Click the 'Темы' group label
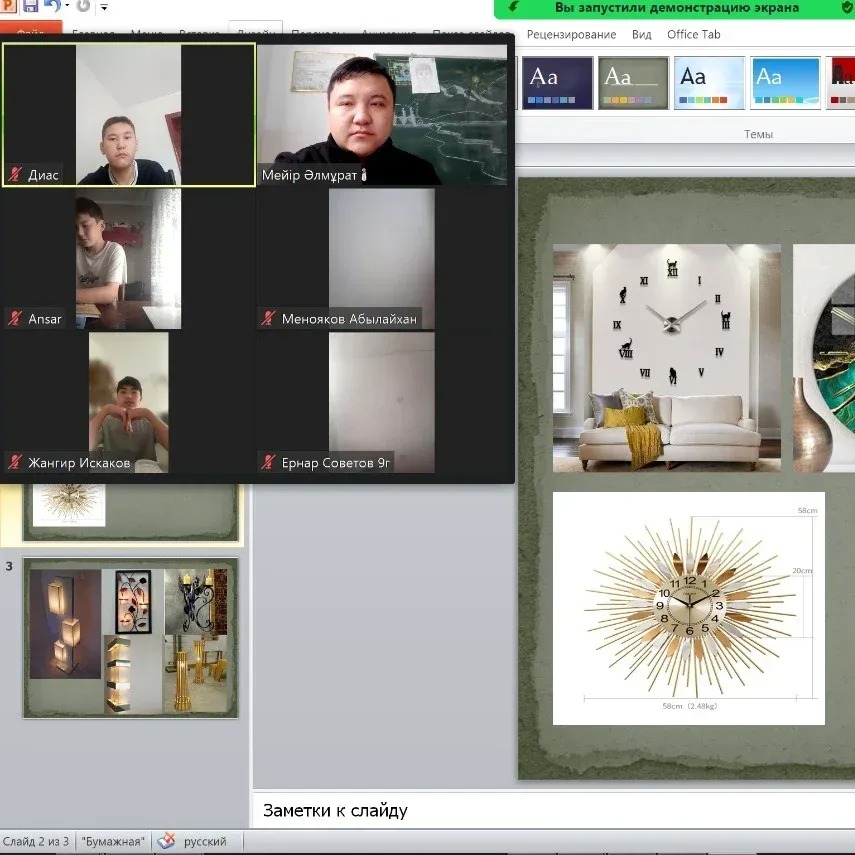Screen dimensions: 855x855 tap(758, 134)
